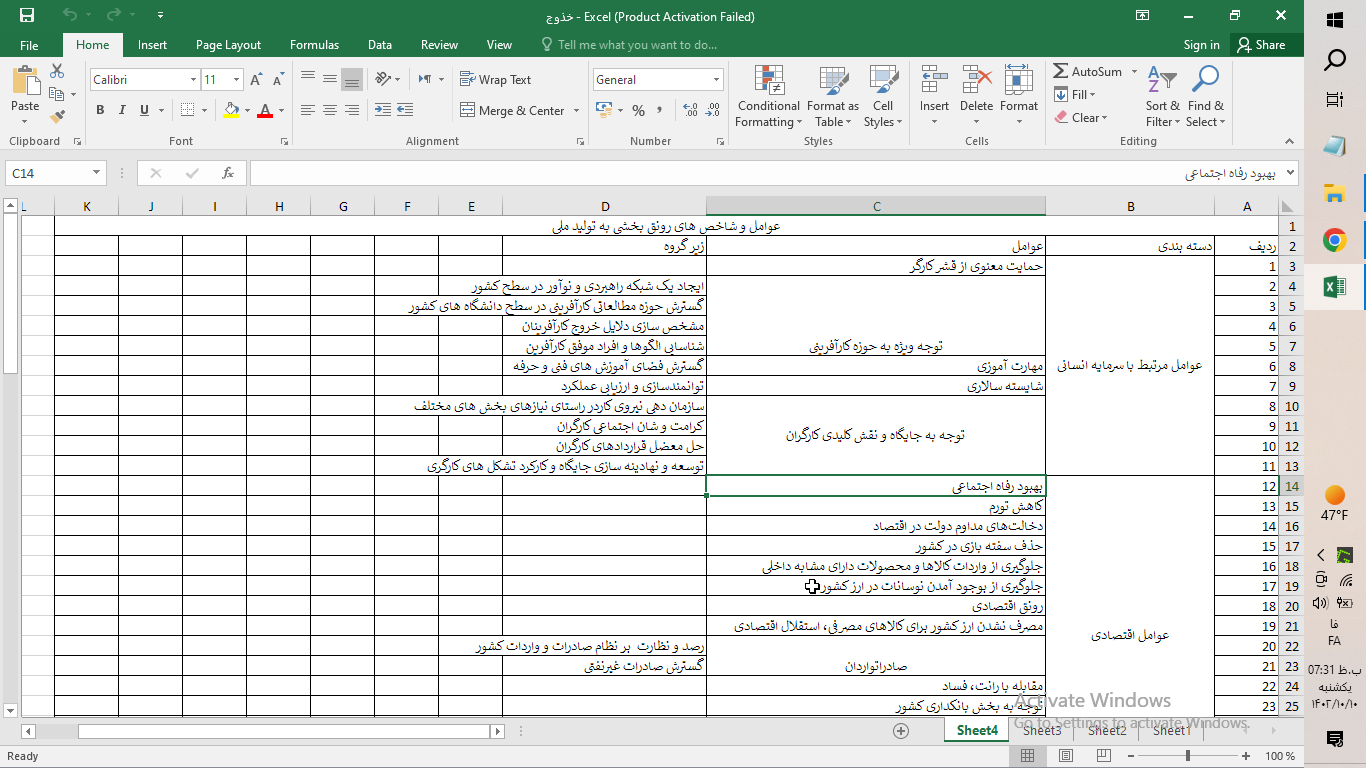Toggle Italic text formatting
The height and width of the screenshot is (768, 1366).
click(122, 111)
